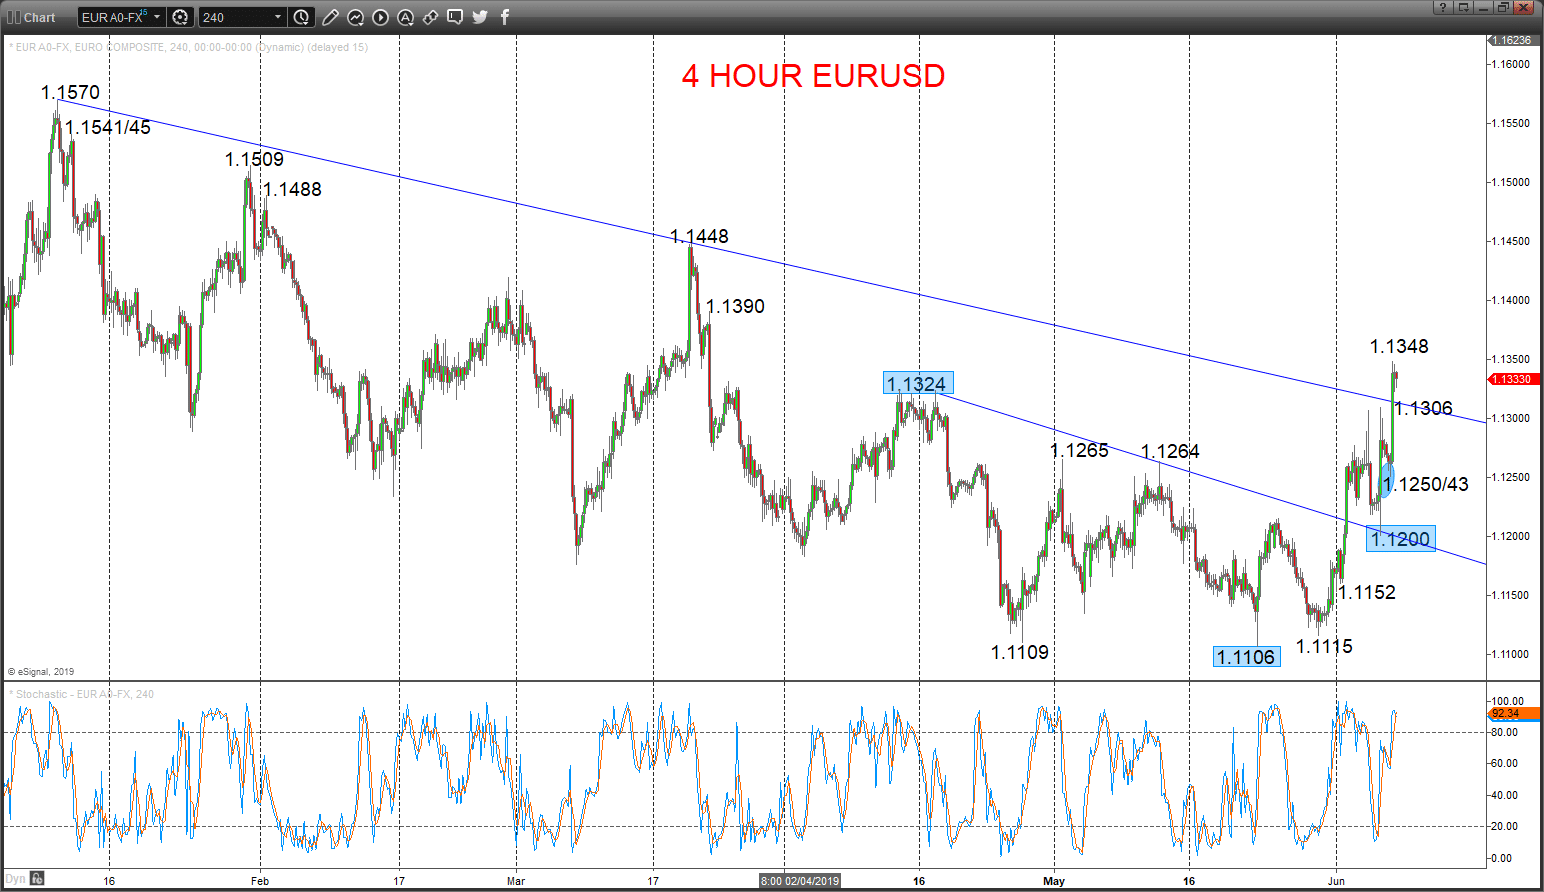Select the highlighted 1.1106 label
Viewport: 1544px width, 892px height.
click(1246, 656)
